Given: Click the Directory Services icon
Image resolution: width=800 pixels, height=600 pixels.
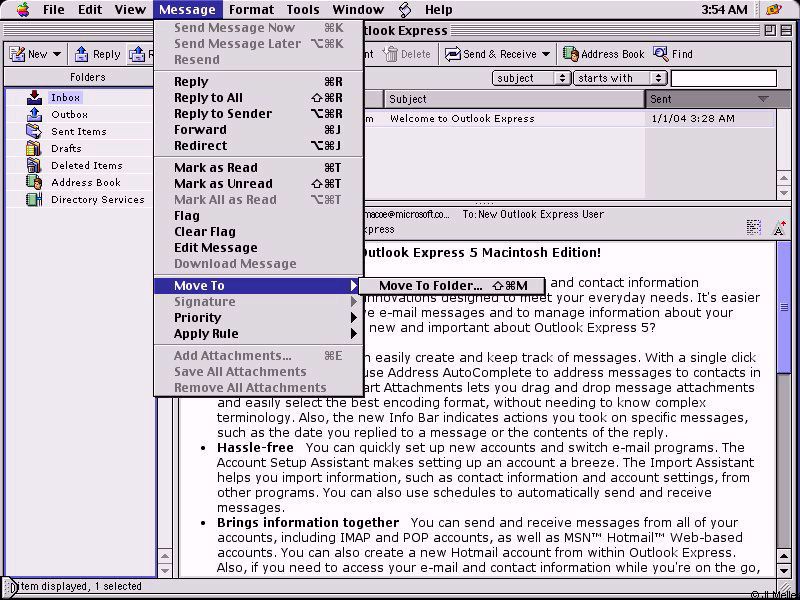Looking at the screenshot, I should pyautogui.click(x=34, y=199).
